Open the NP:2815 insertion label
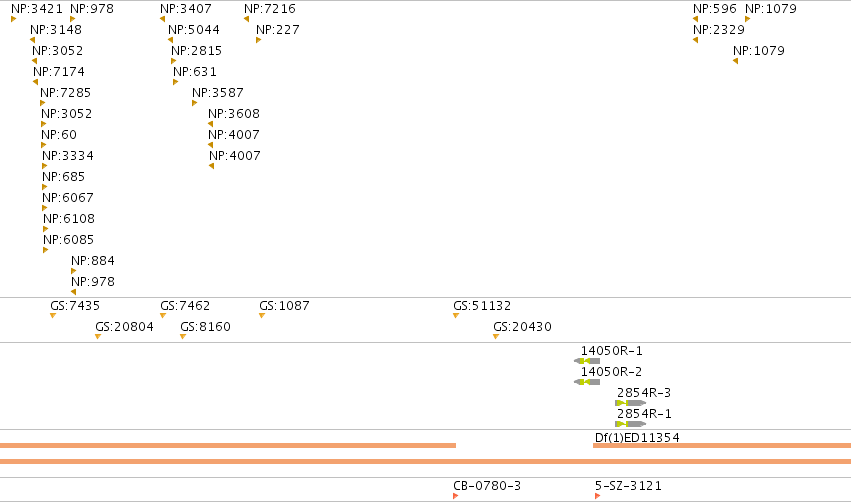This screenshot has width=851, height=502. (x=196, y=51)
